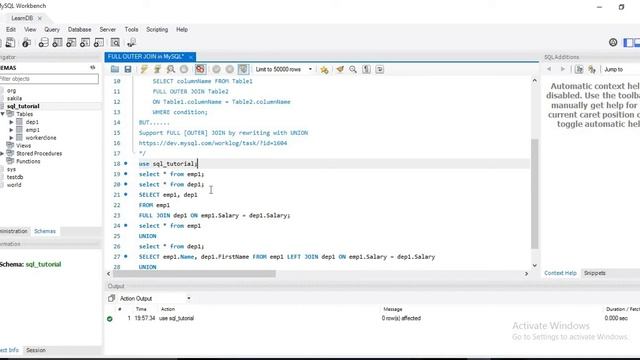Image resolution: width=640 pixels, height=360 pixels.
Task: Toggle continue-on-error execution mode
Action: tap(200, 69)
